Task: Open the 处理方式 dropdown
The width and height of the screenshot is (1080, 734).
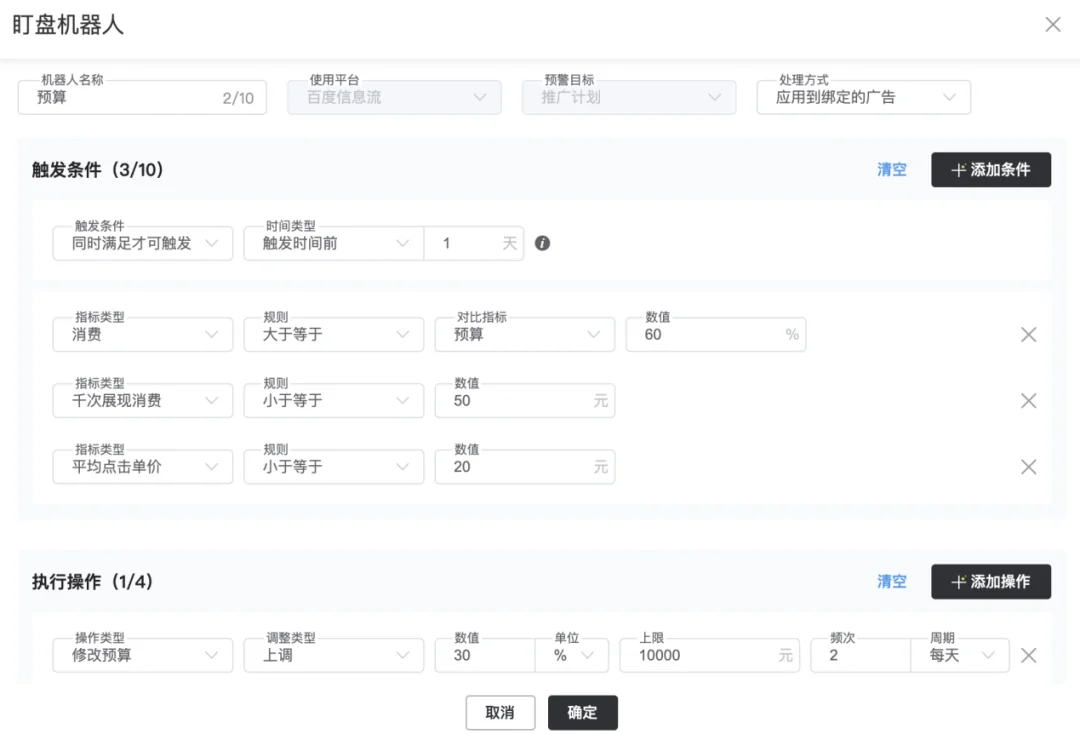Action: (864, 98)
